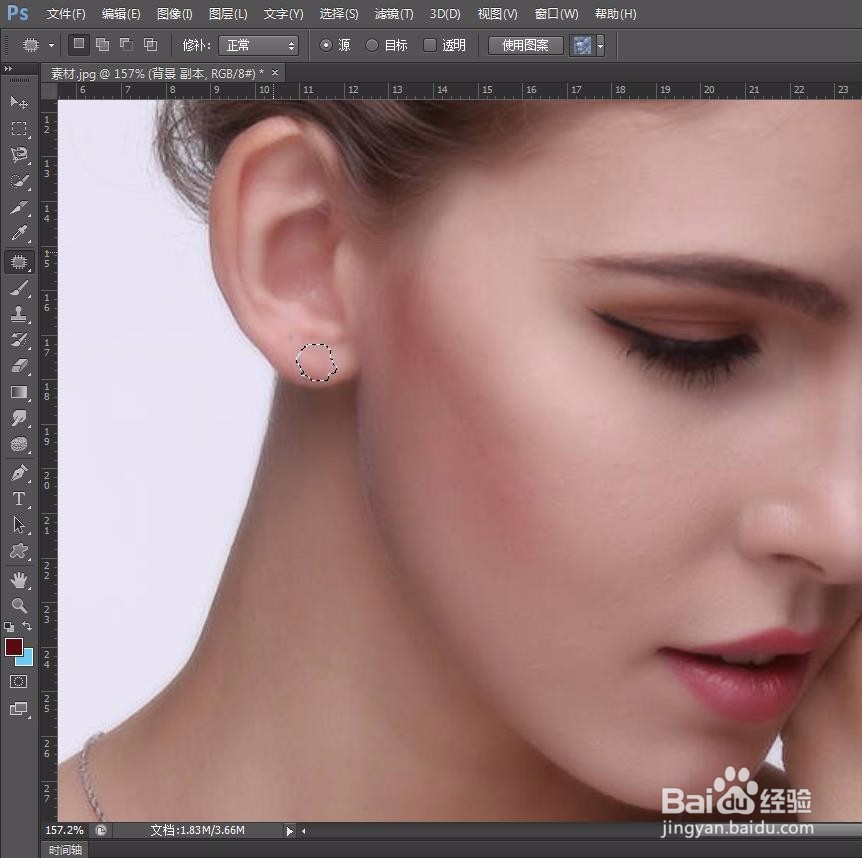
Task: Click the 157.2% zoom level field
Action: coord(64,831)
